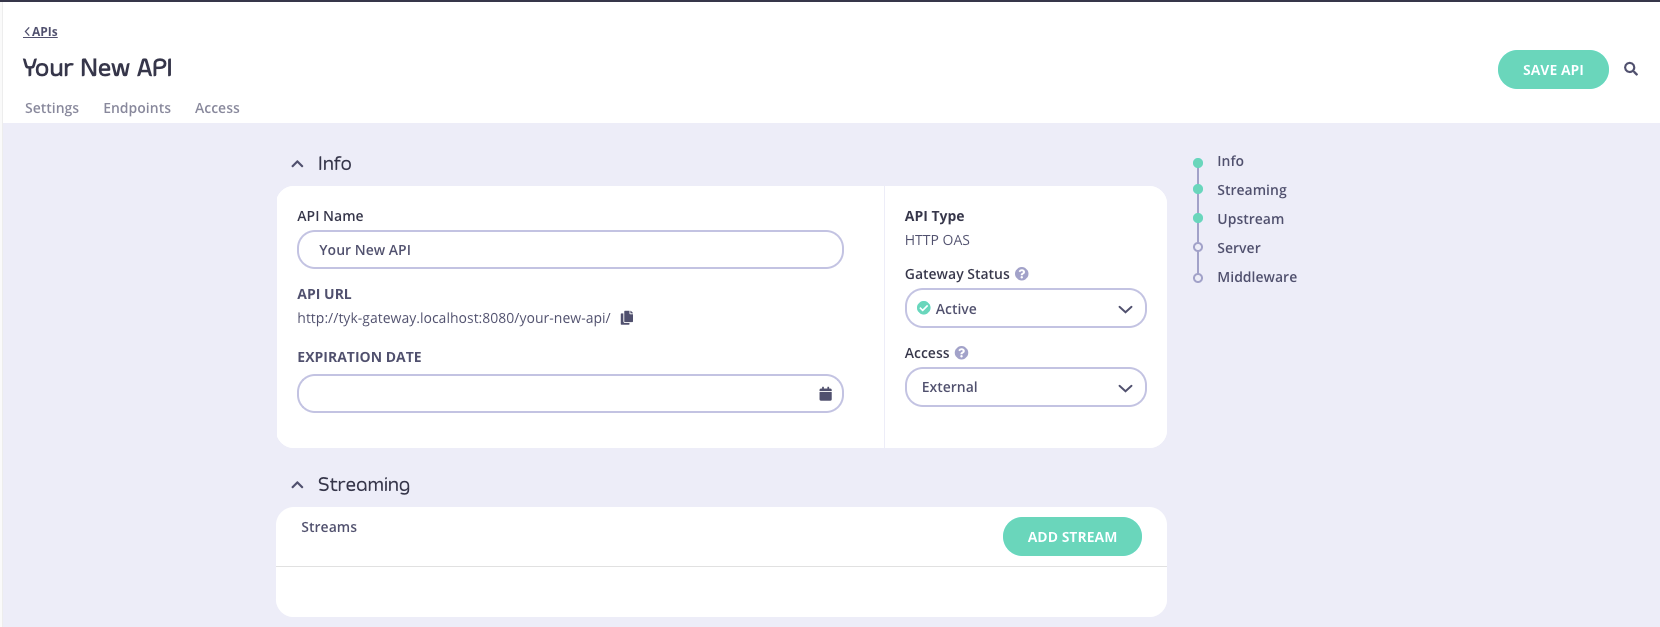Click the Streaming progress dot indicator

pos(1198,189)
